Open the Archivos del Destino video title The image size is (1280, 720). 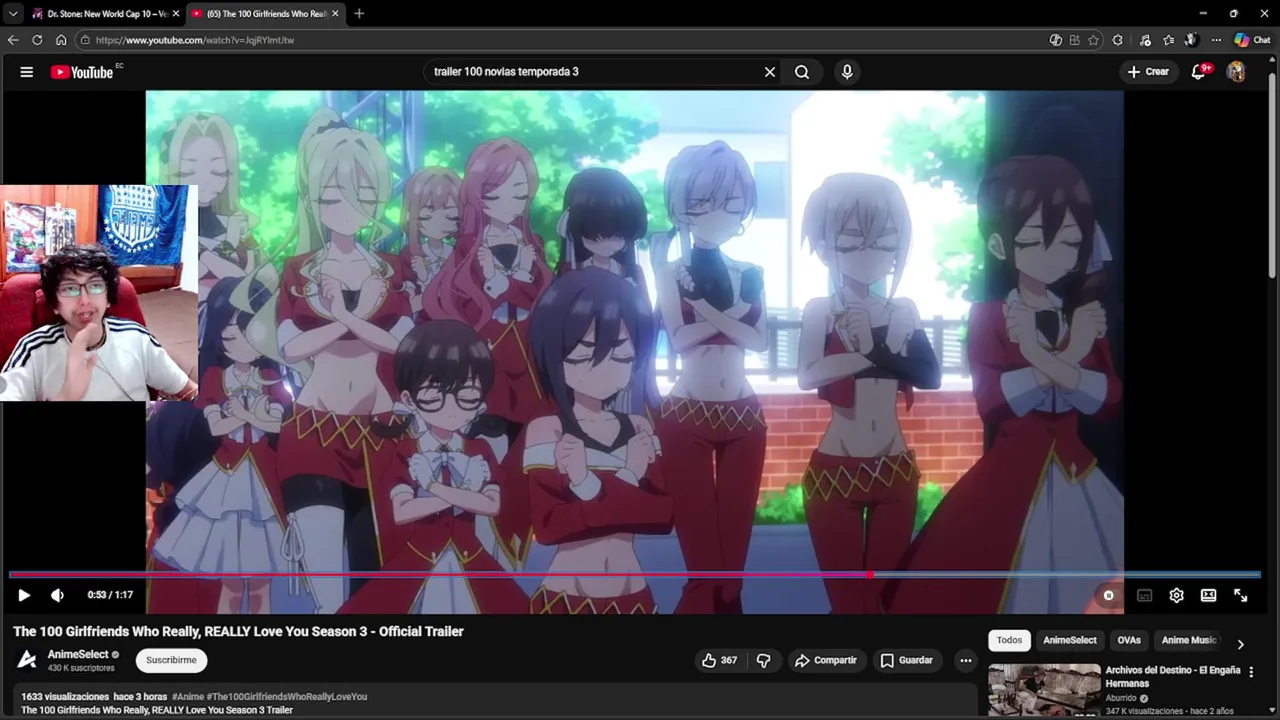point(1173,677)
